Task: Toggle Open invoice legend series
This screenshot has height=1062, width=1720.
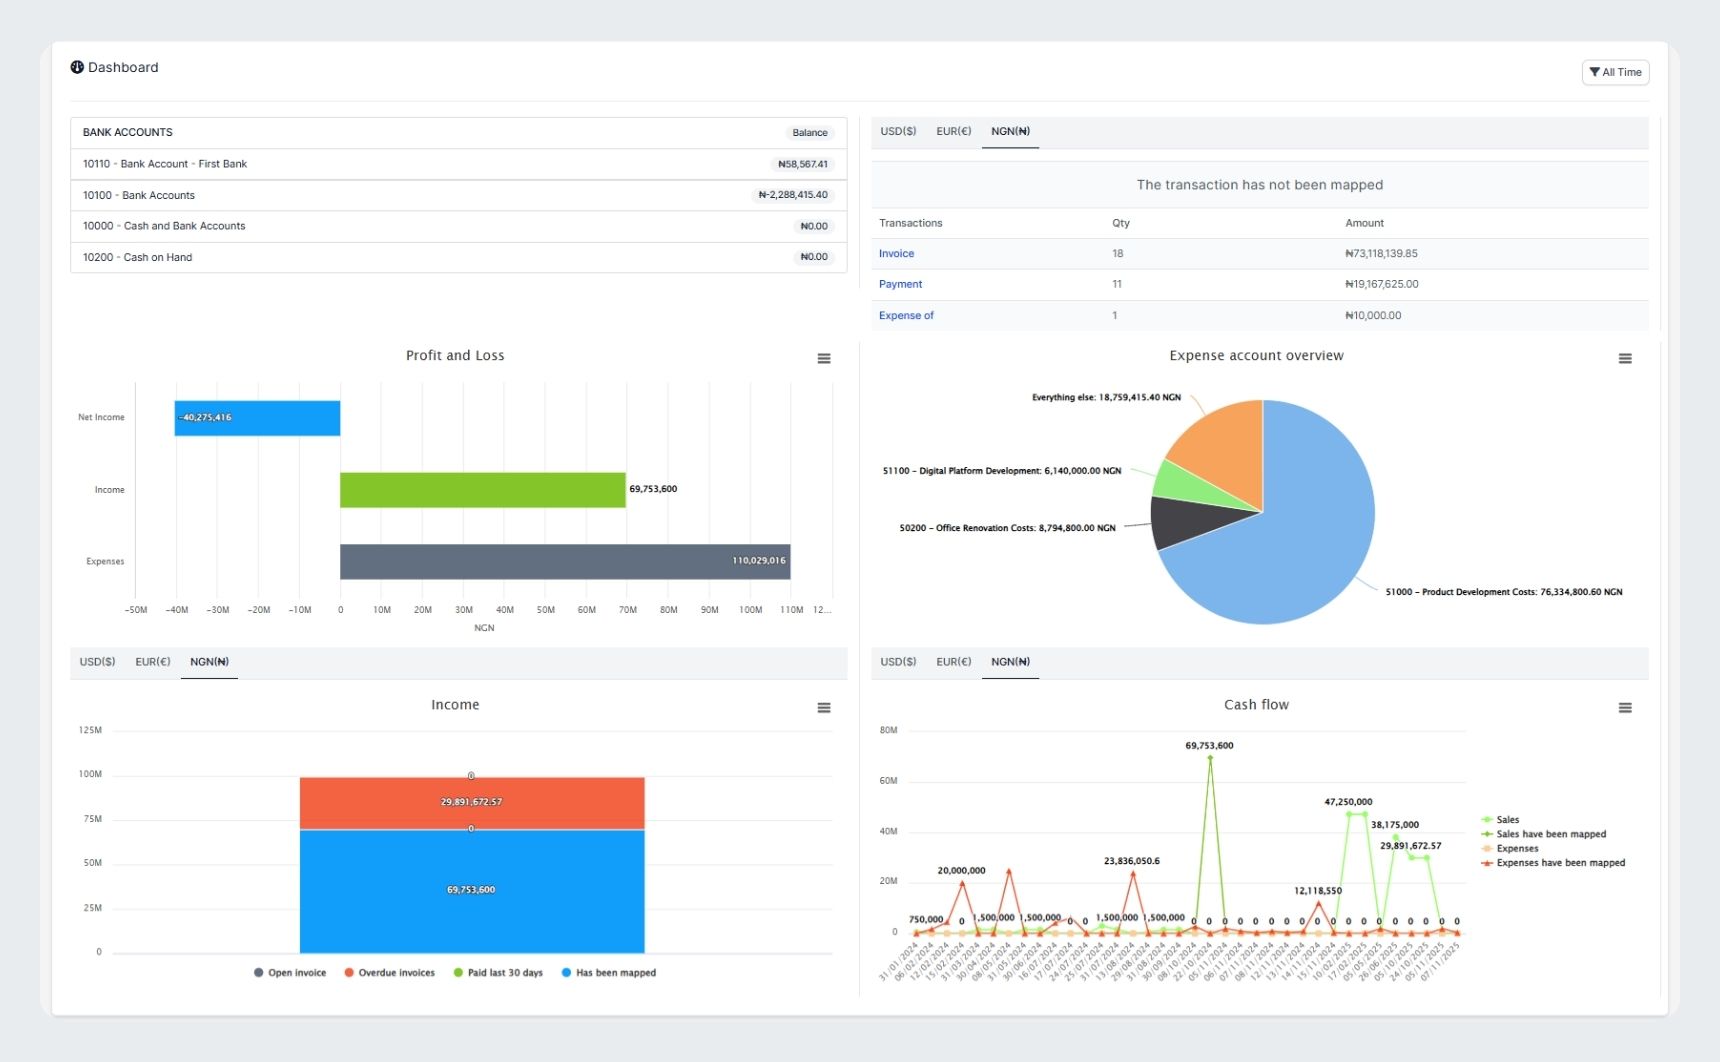Action: point(290,973)
